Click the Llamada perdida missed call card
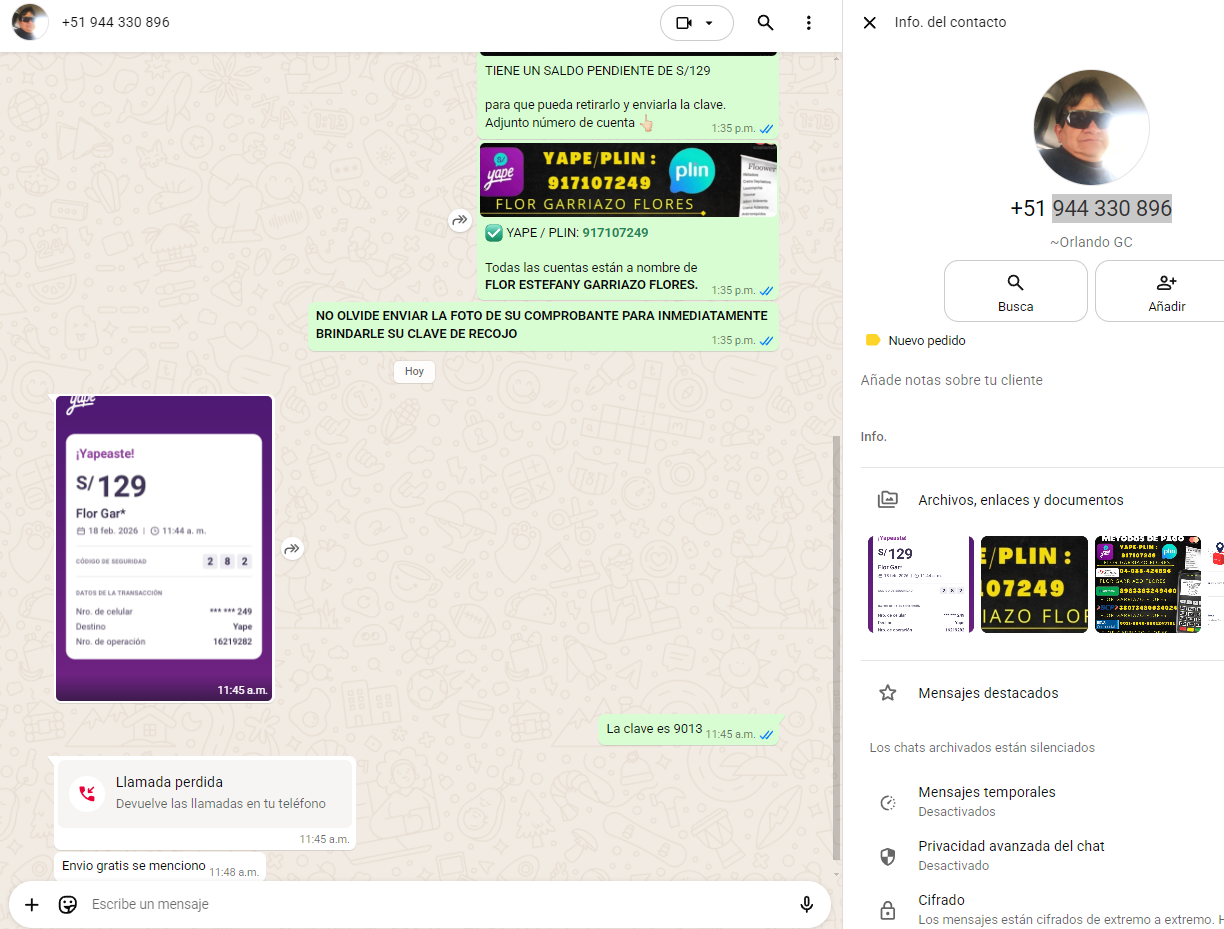This screenshot has height=929, width=1224. [x=204, y=793]
